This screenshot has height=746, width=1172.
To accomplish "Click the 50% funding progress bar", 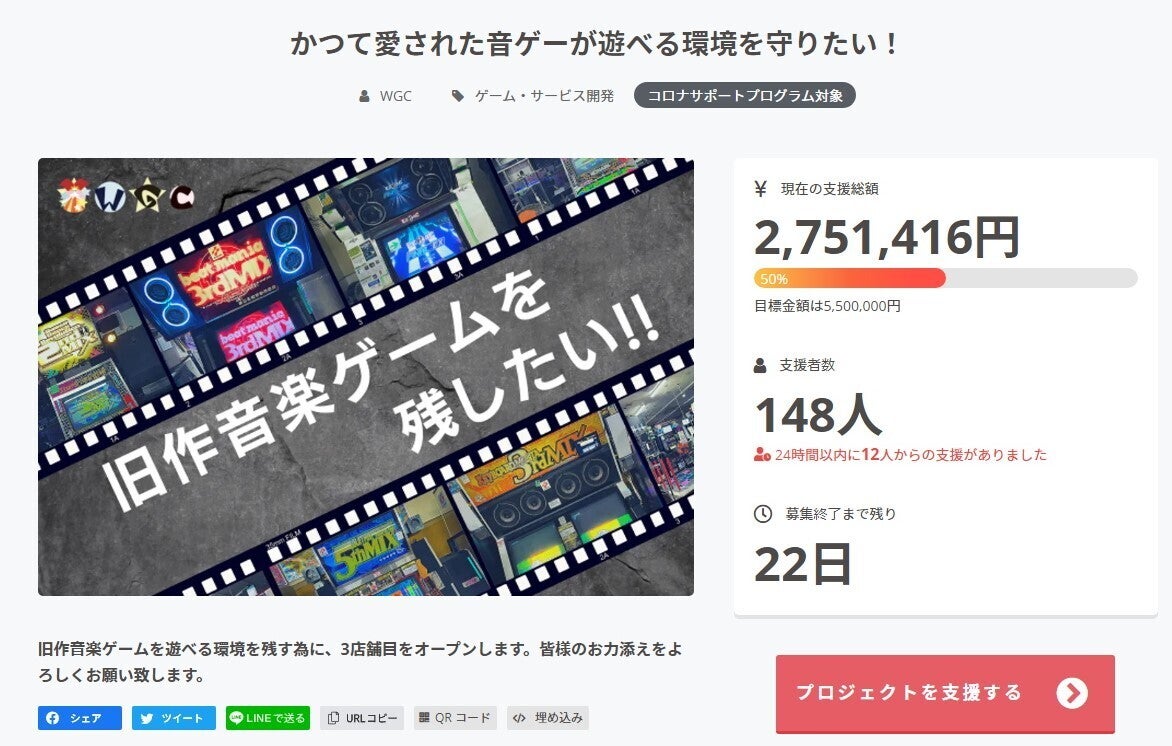I will coord(946,279).
